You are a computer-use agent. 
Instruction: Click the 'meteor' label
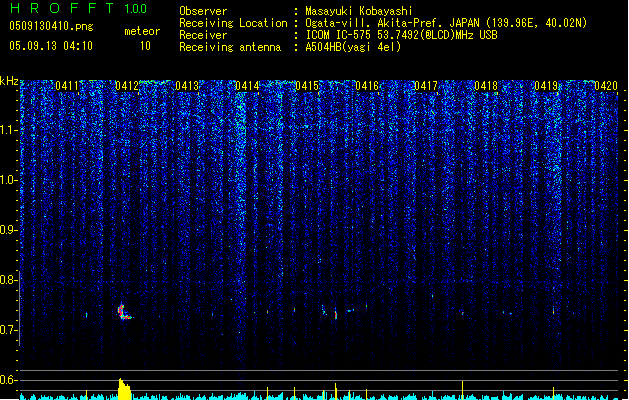(x=142, y=31)
